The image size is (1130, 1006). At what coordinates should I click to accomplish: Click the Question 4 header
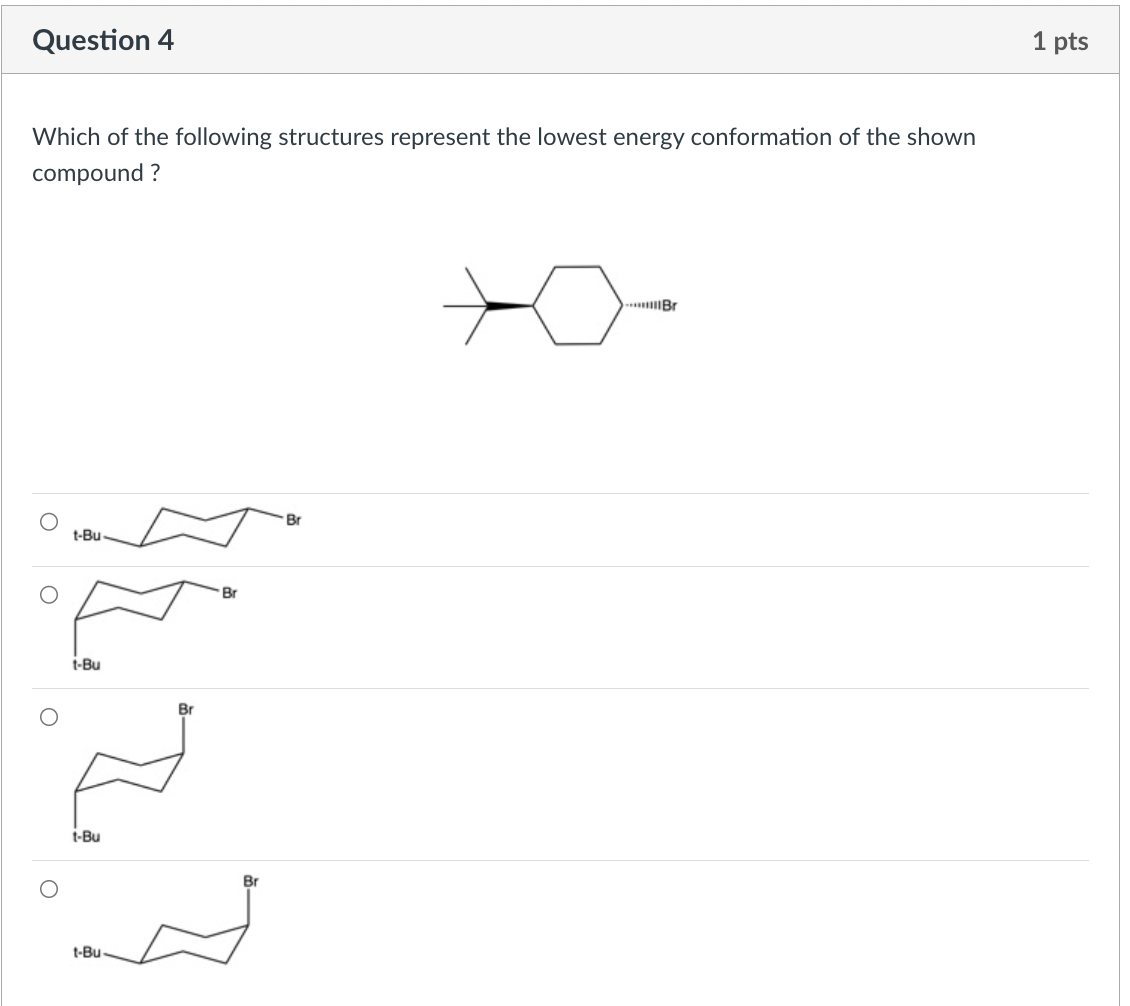(x=103, y=40)
